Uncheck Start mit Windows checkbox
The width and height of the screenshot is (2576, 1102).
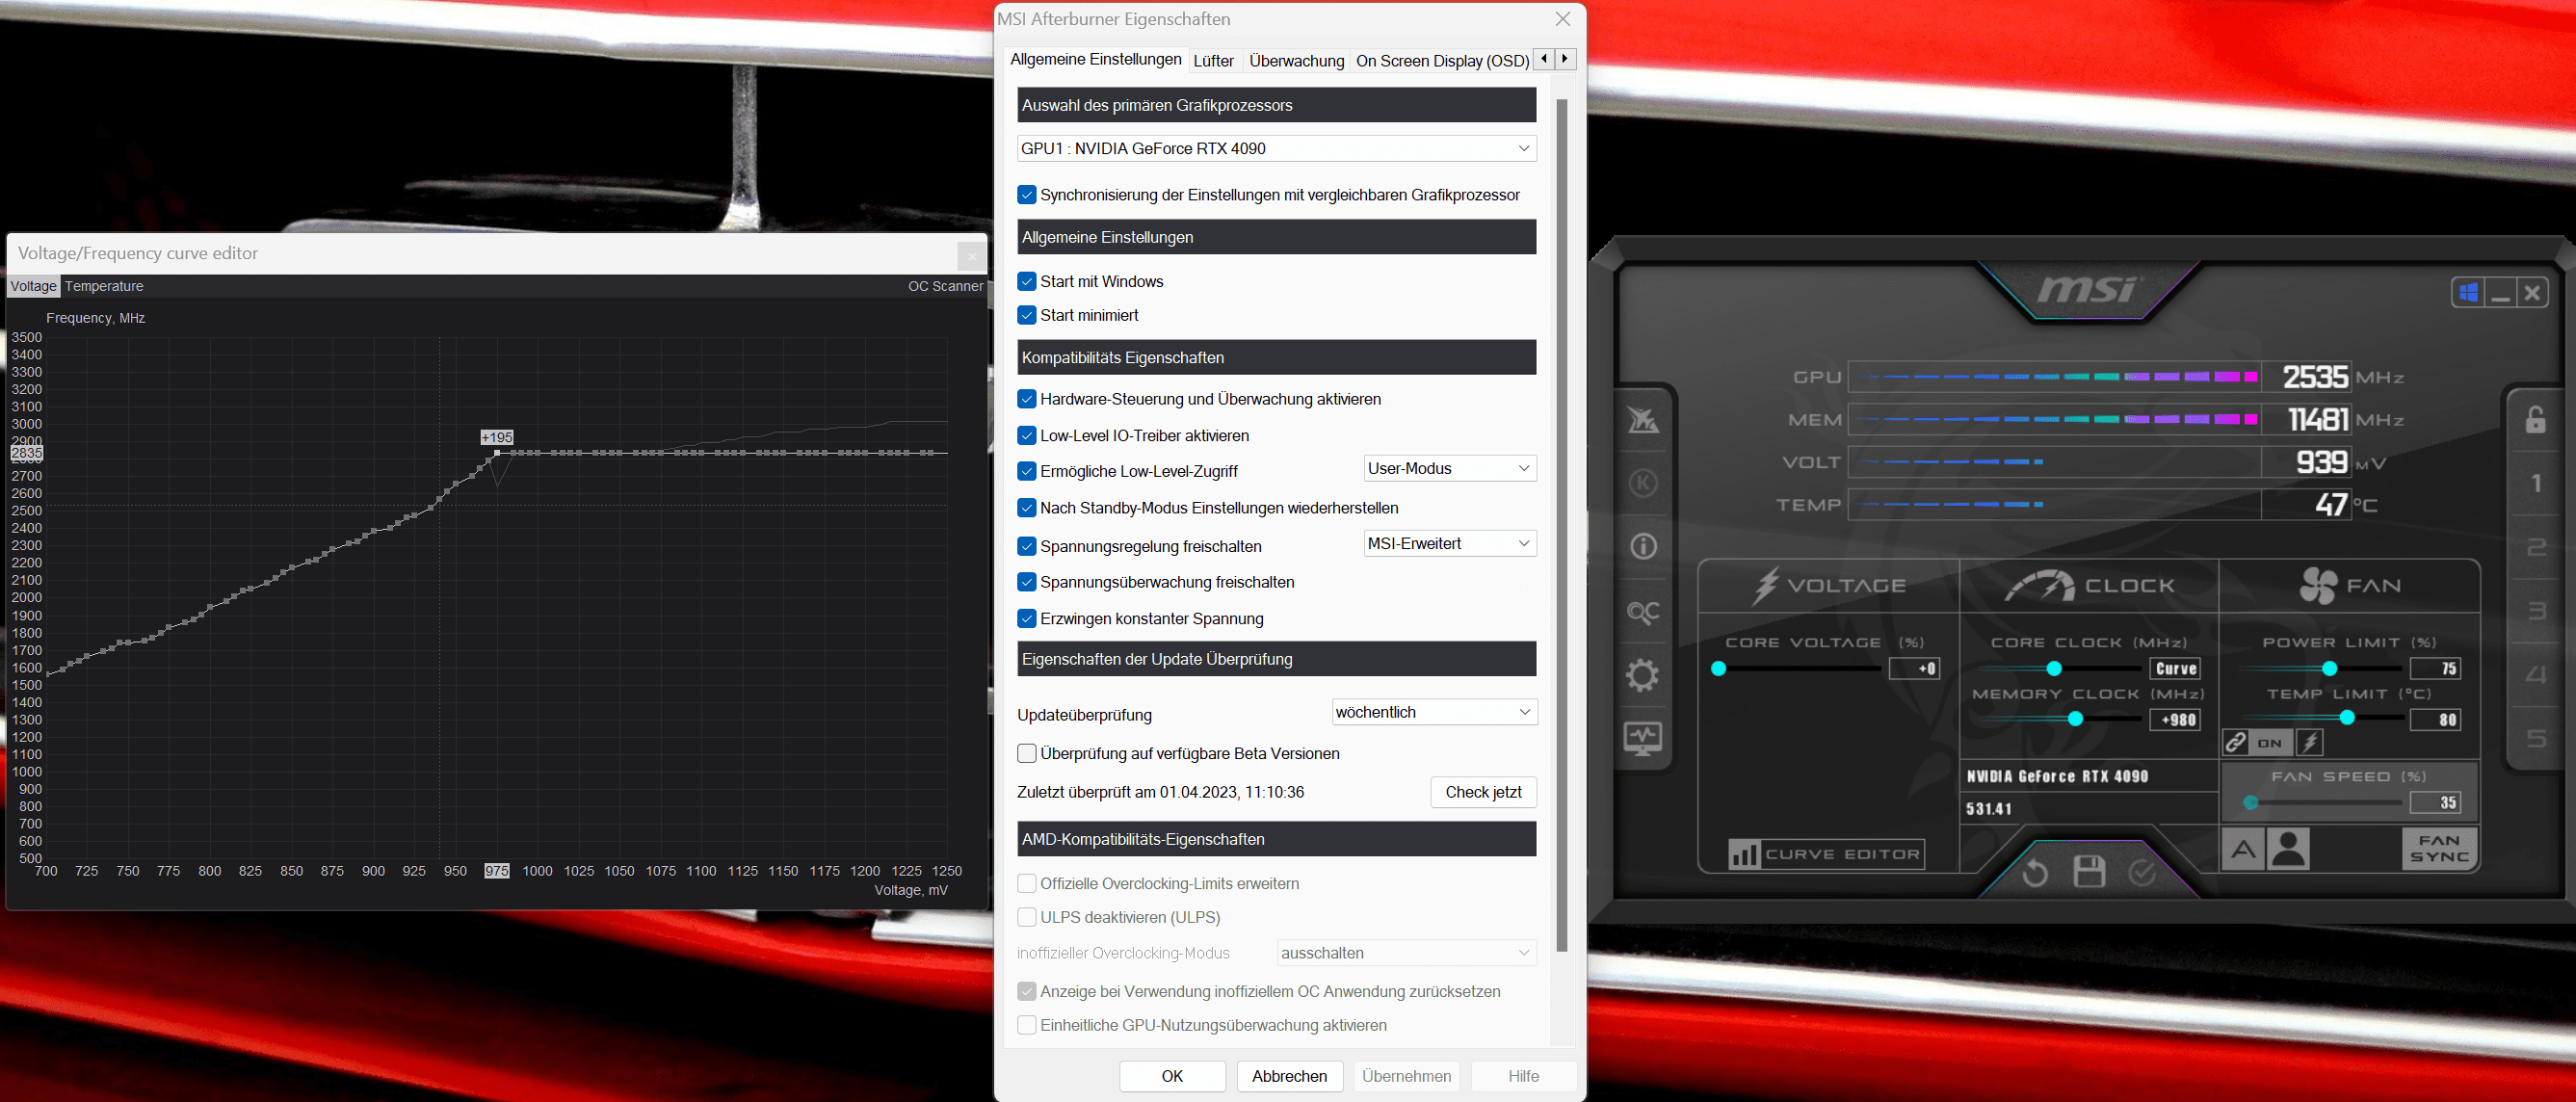point(1026,281)
